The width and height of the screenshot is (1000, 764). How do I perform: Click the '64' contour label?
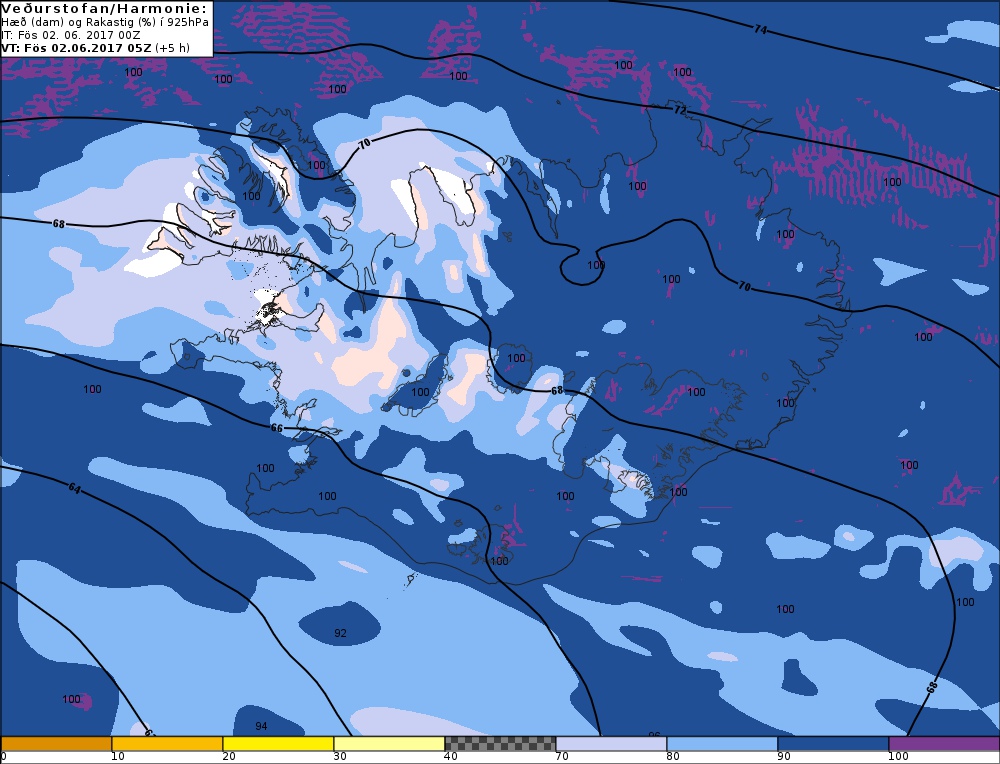pos(75,489)
